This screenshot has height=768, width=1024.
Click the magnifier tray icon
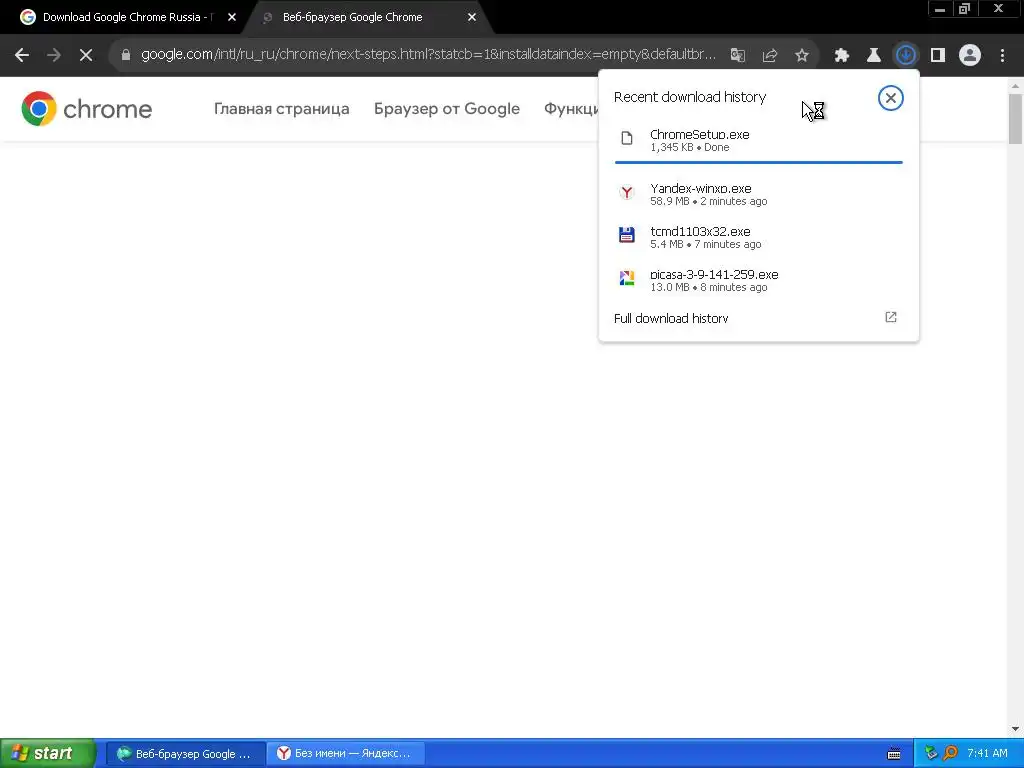(950, 754)
